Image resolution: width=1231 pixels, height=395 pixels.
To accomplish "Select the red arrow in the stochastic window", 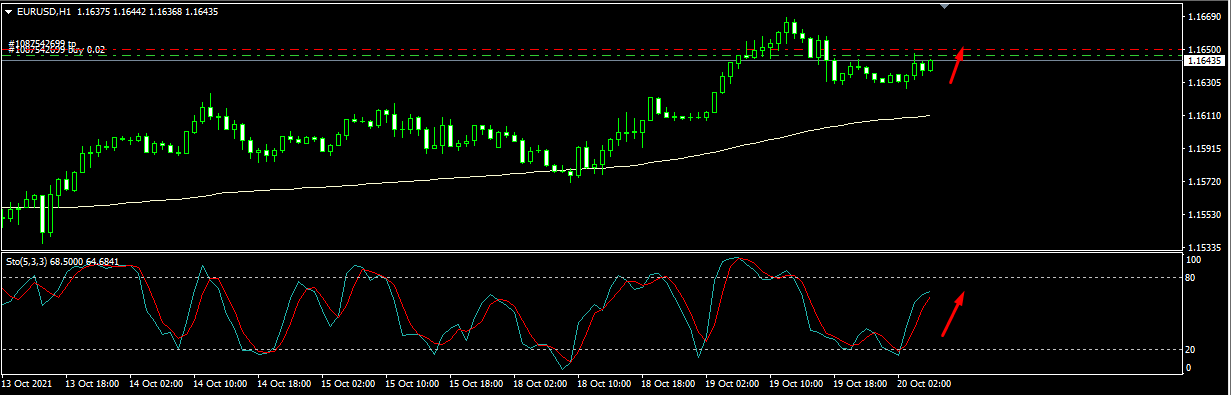I will [x=953, y=314].
